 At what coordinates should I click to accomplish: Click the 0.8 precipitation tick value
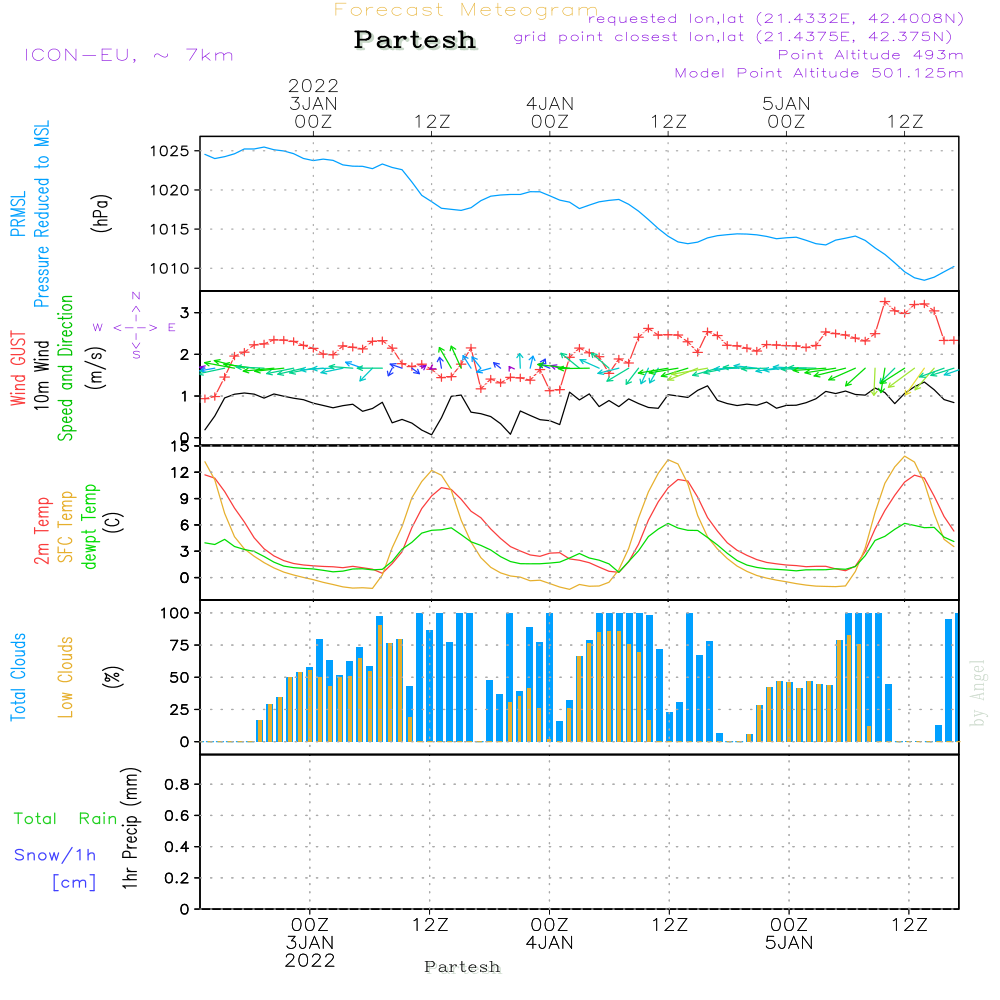tap(177, 784)
